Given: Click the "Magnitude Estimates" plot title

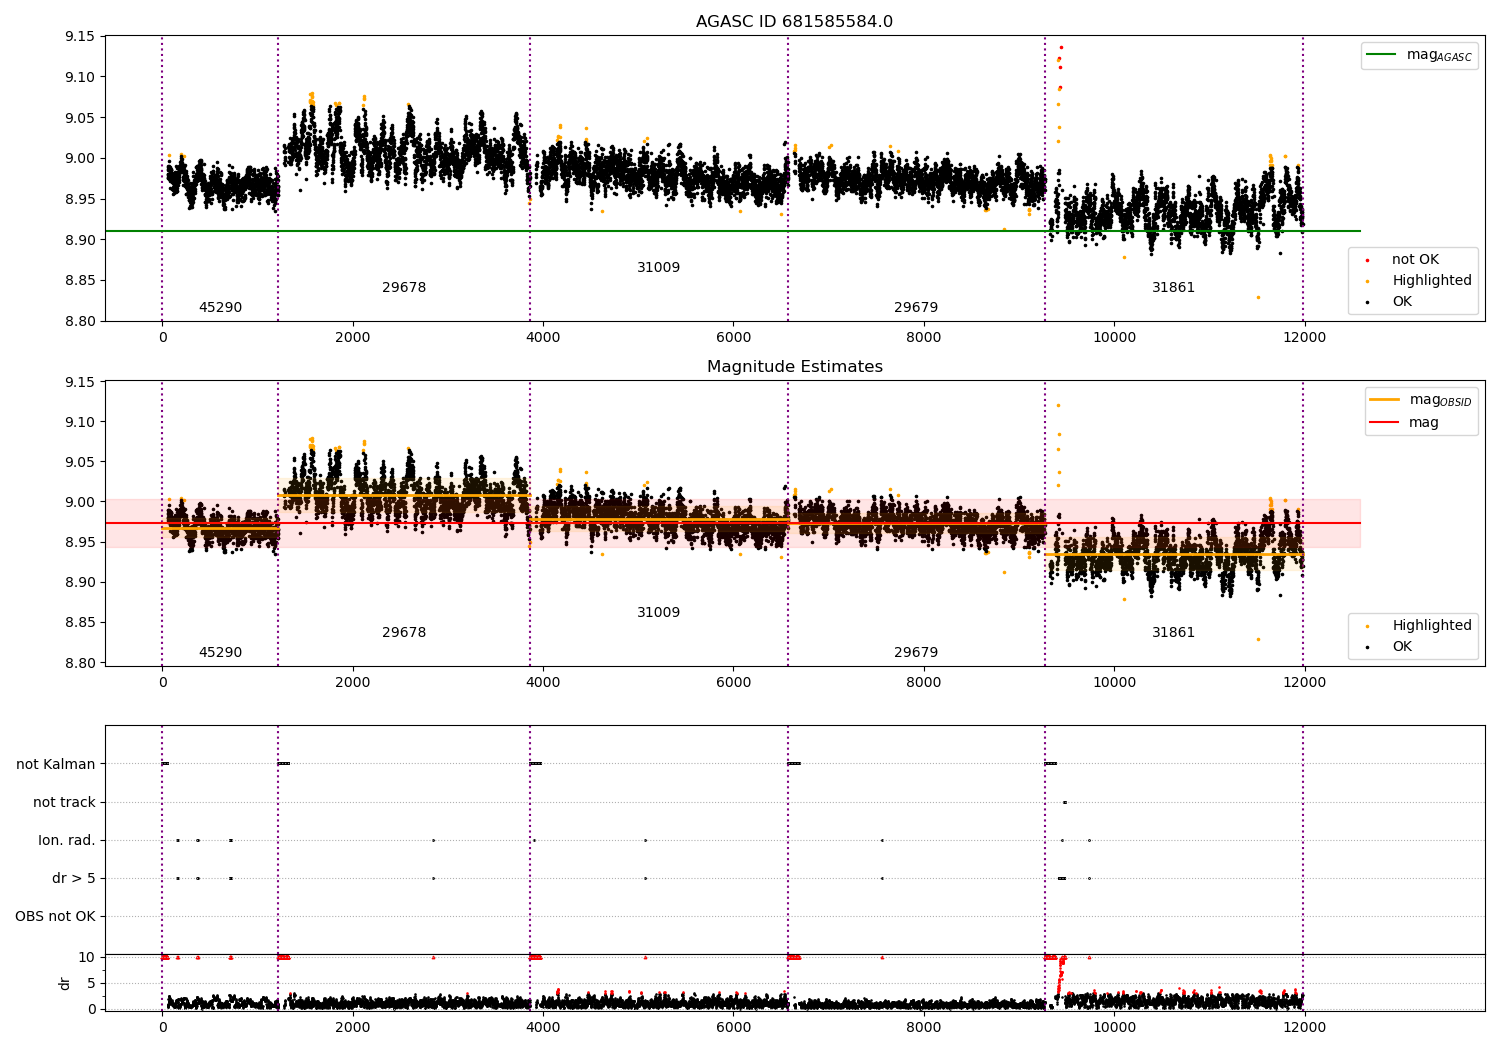Looking at the screenshot, I should (x=794, y=367).
